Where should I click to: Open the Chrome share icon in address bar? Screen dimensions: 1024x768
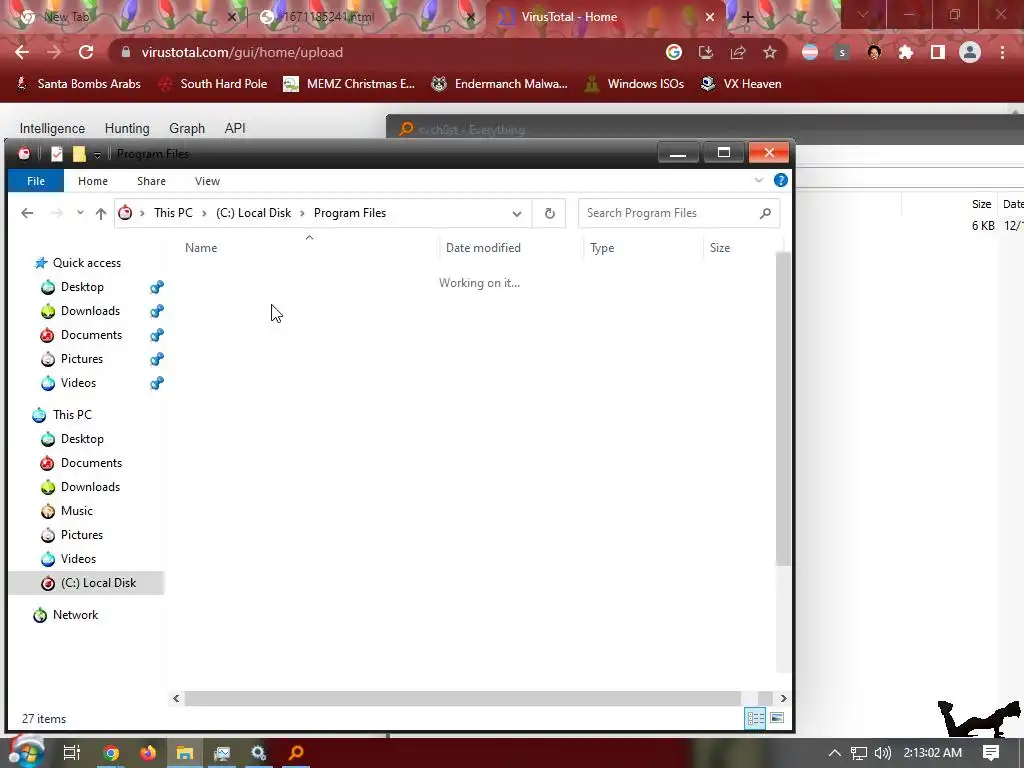click(738, 52)
